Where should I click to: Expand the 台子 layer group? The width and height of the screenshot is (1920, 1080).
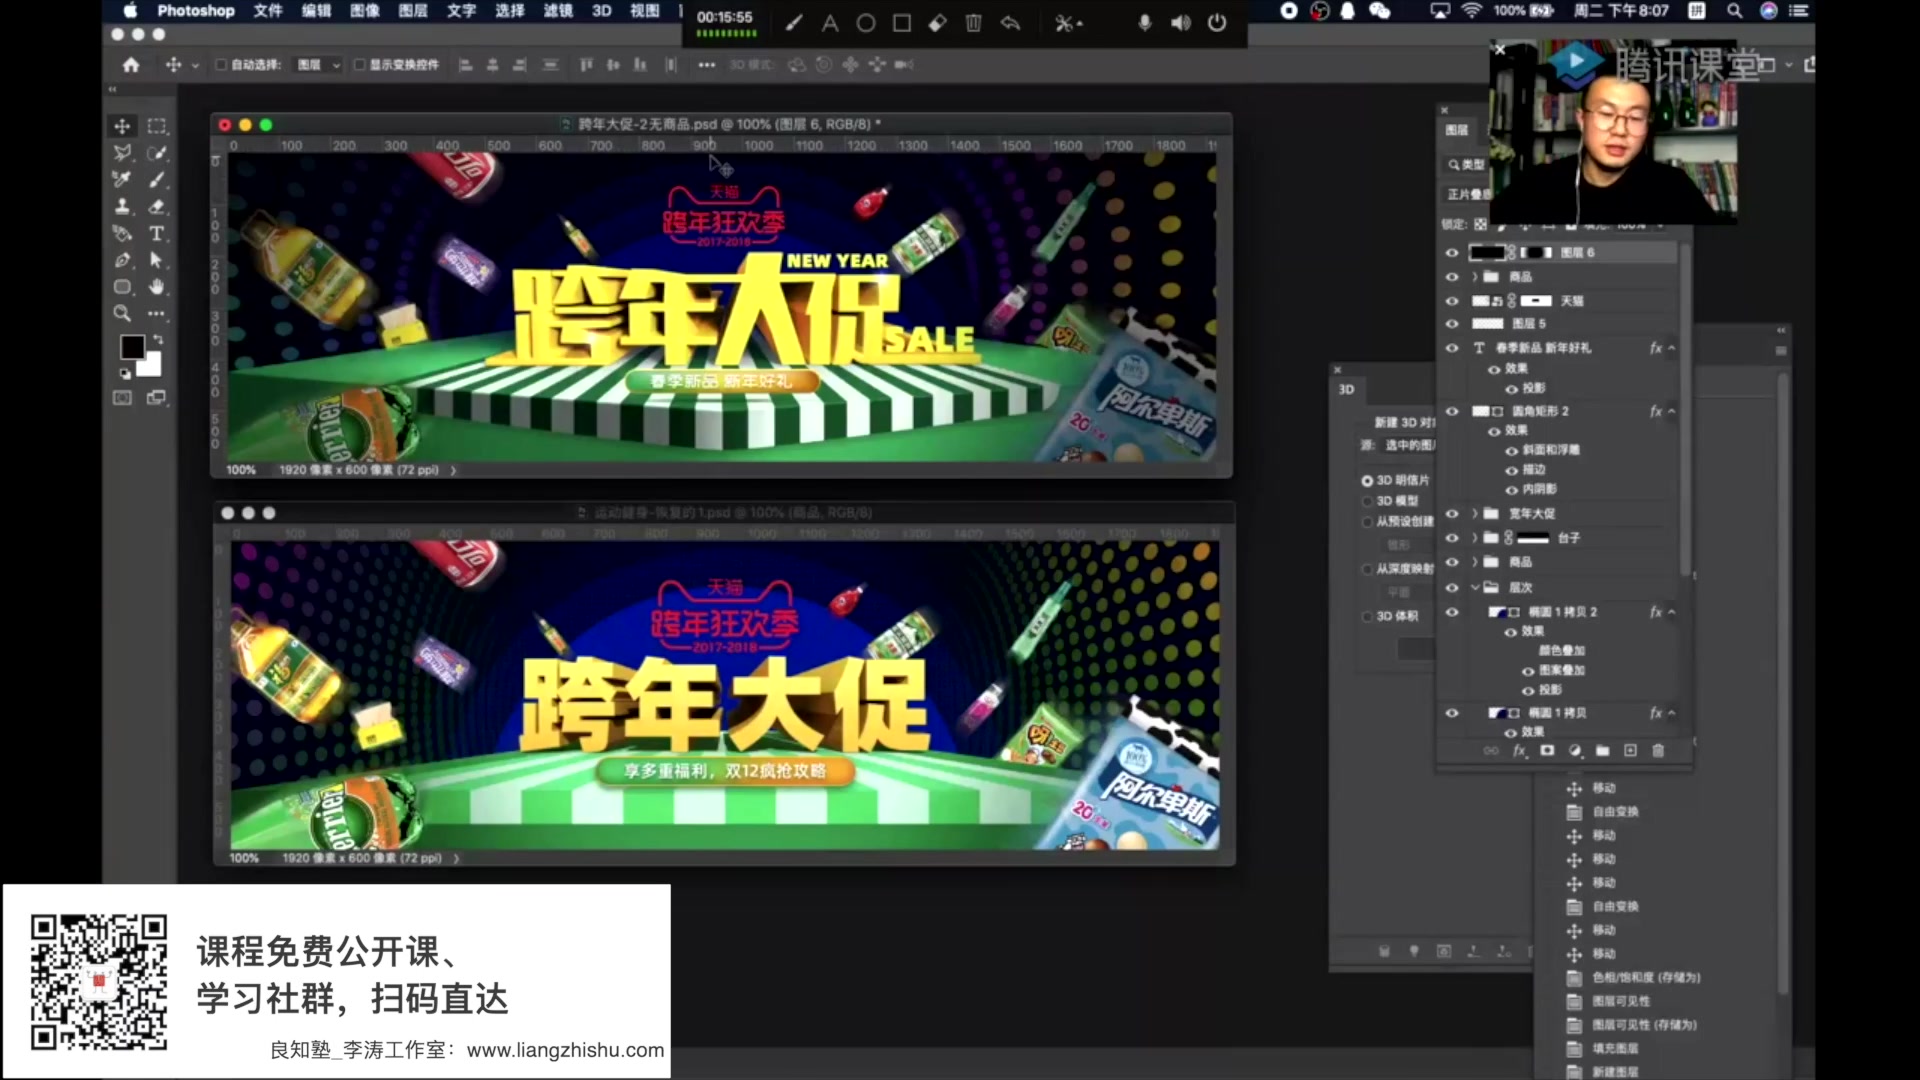1474,538
